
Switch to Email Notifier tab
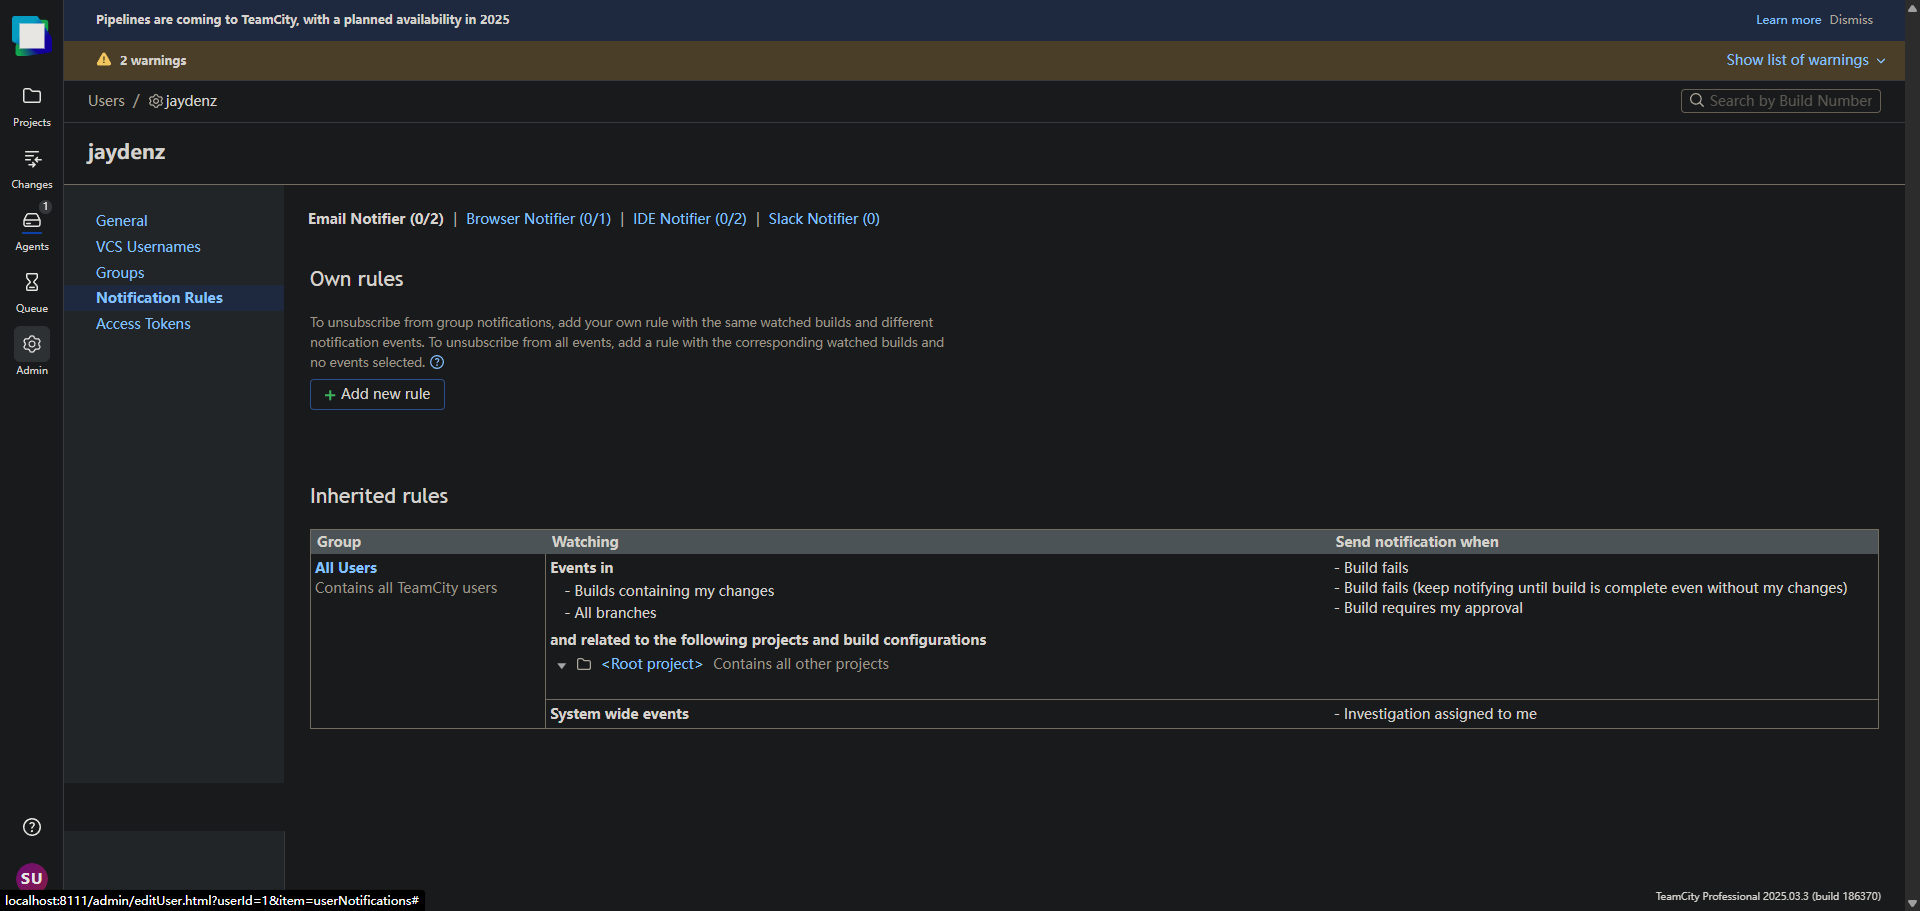point(375,219)
